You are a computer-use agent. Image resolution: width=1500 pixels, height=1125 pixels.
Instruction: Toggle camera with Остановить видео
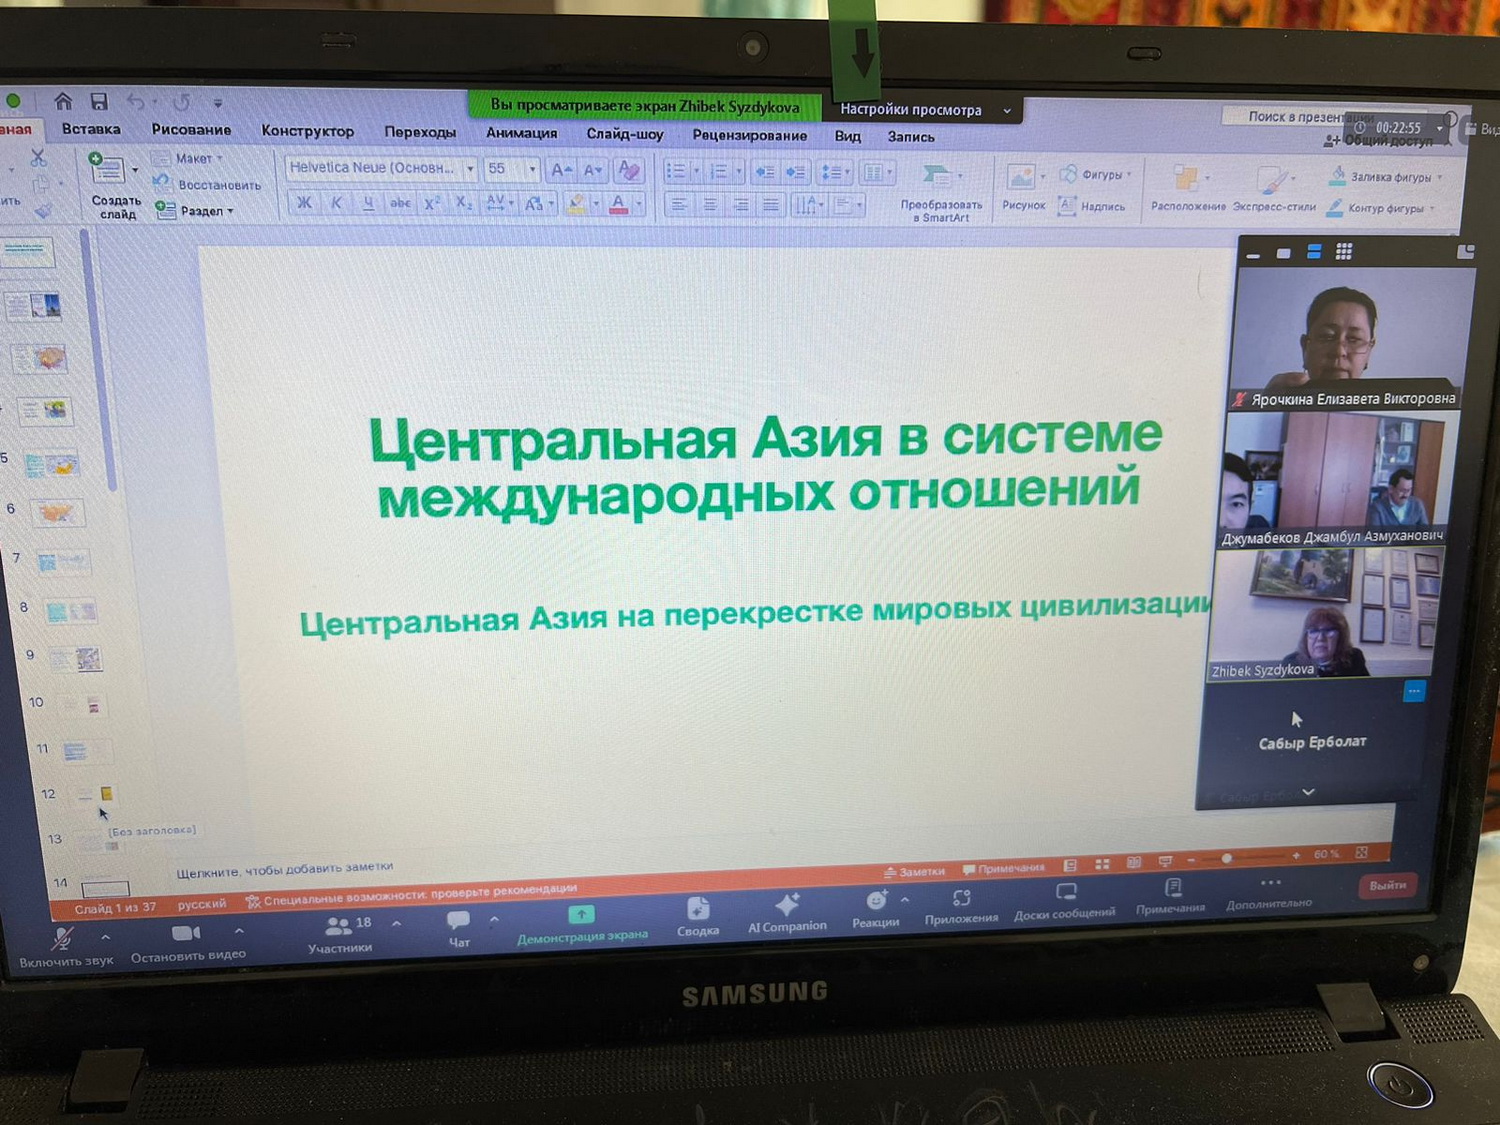187,943
